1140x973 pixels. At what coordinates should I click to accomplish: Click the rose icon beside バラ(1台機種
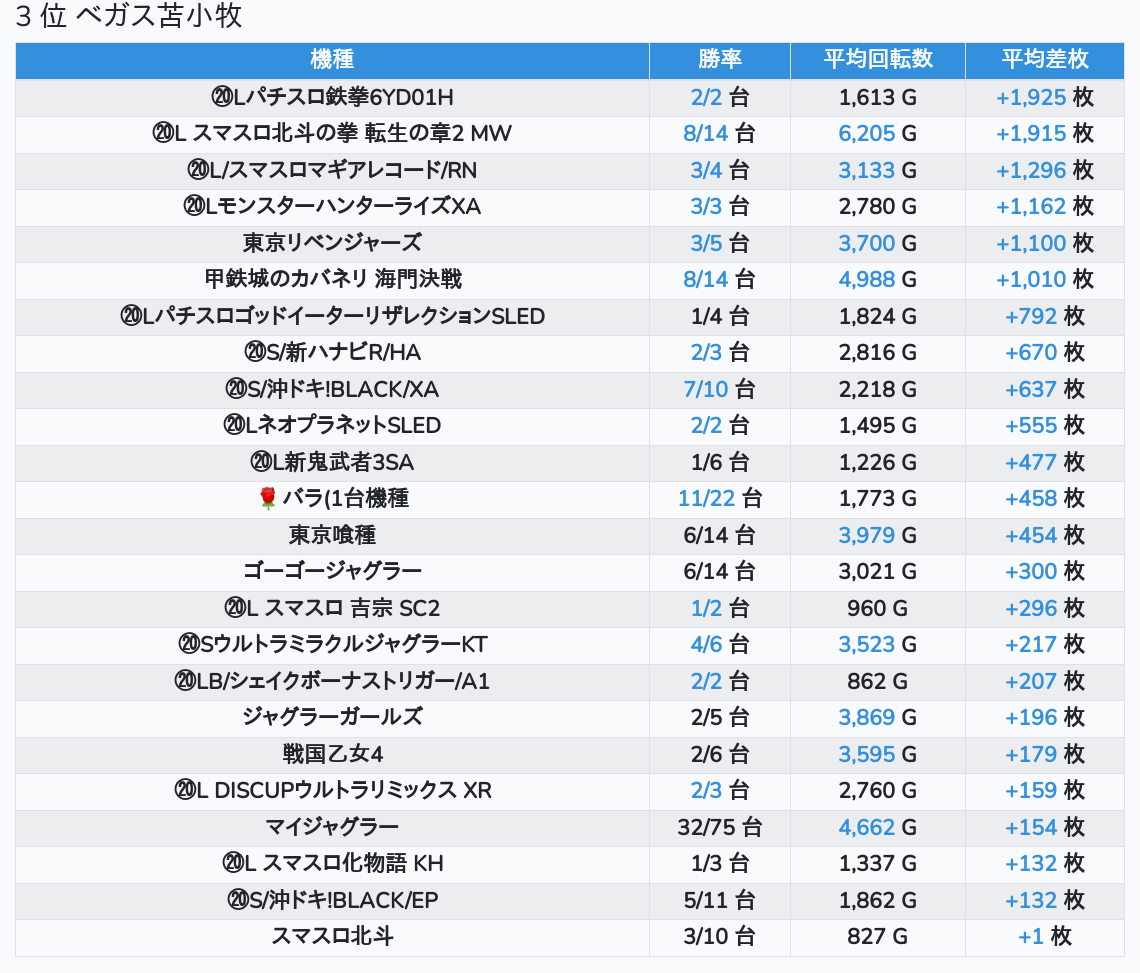267,498
